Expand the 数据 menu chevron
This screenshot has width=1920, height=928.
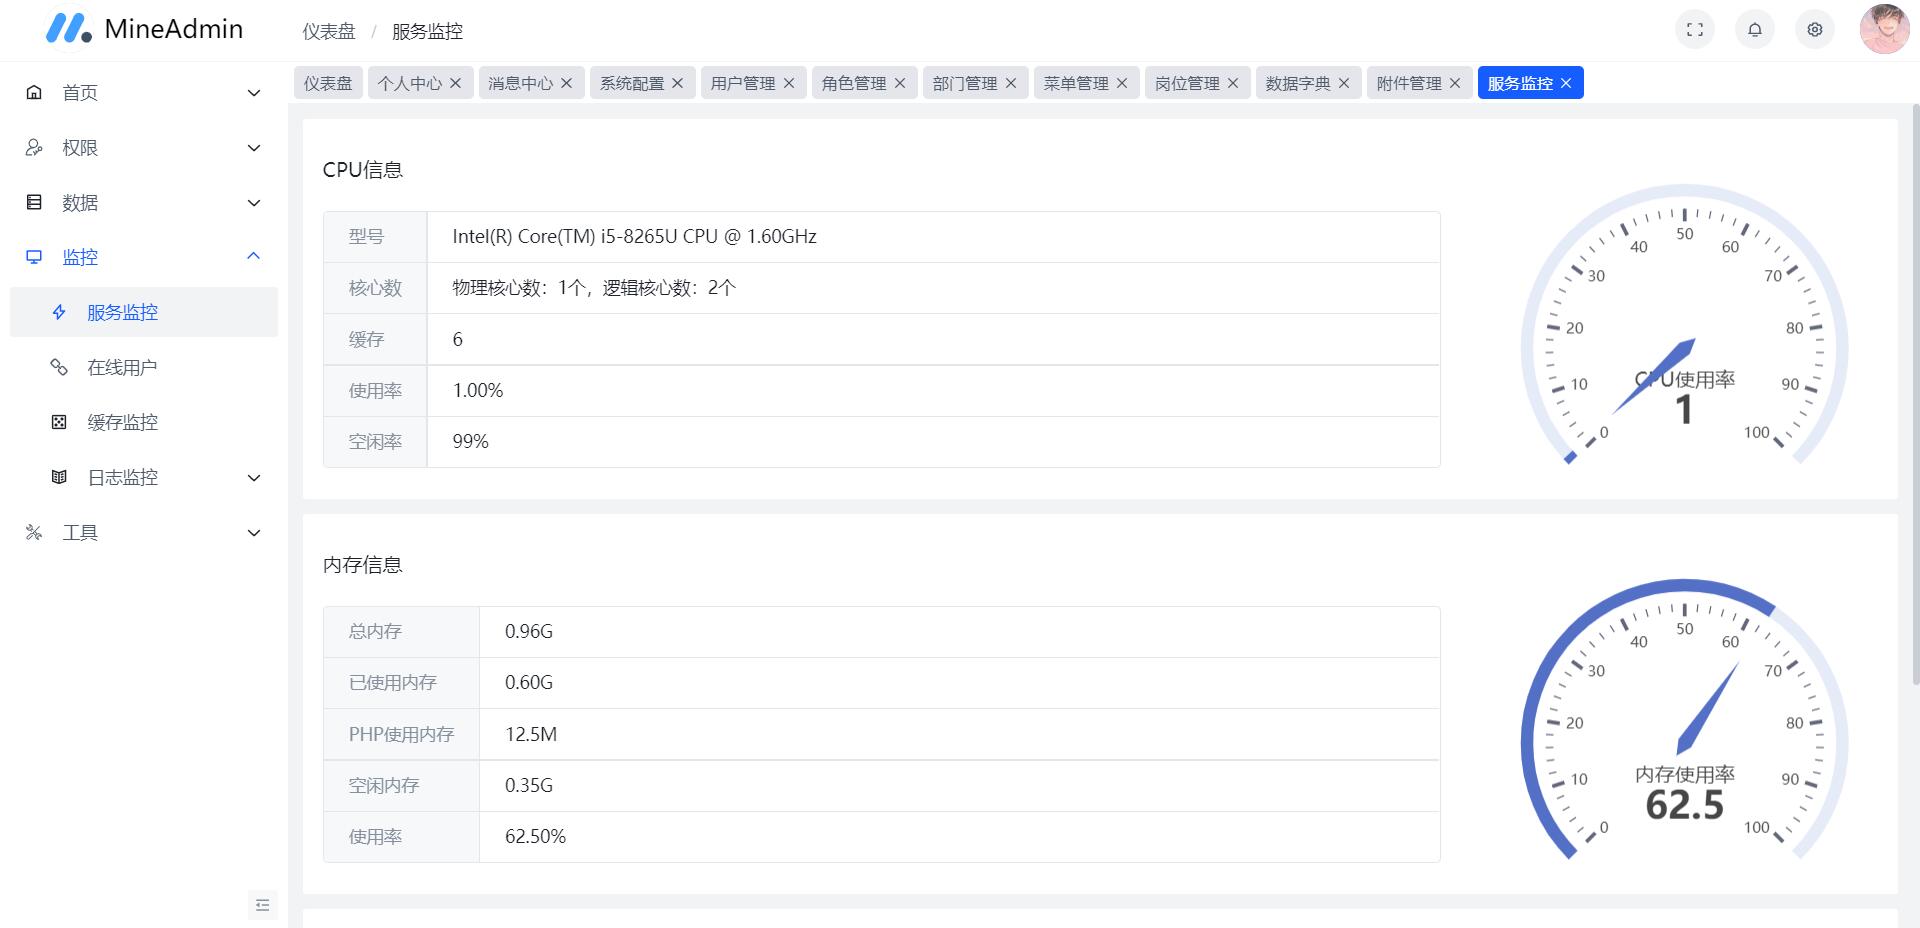click(254, 203)
